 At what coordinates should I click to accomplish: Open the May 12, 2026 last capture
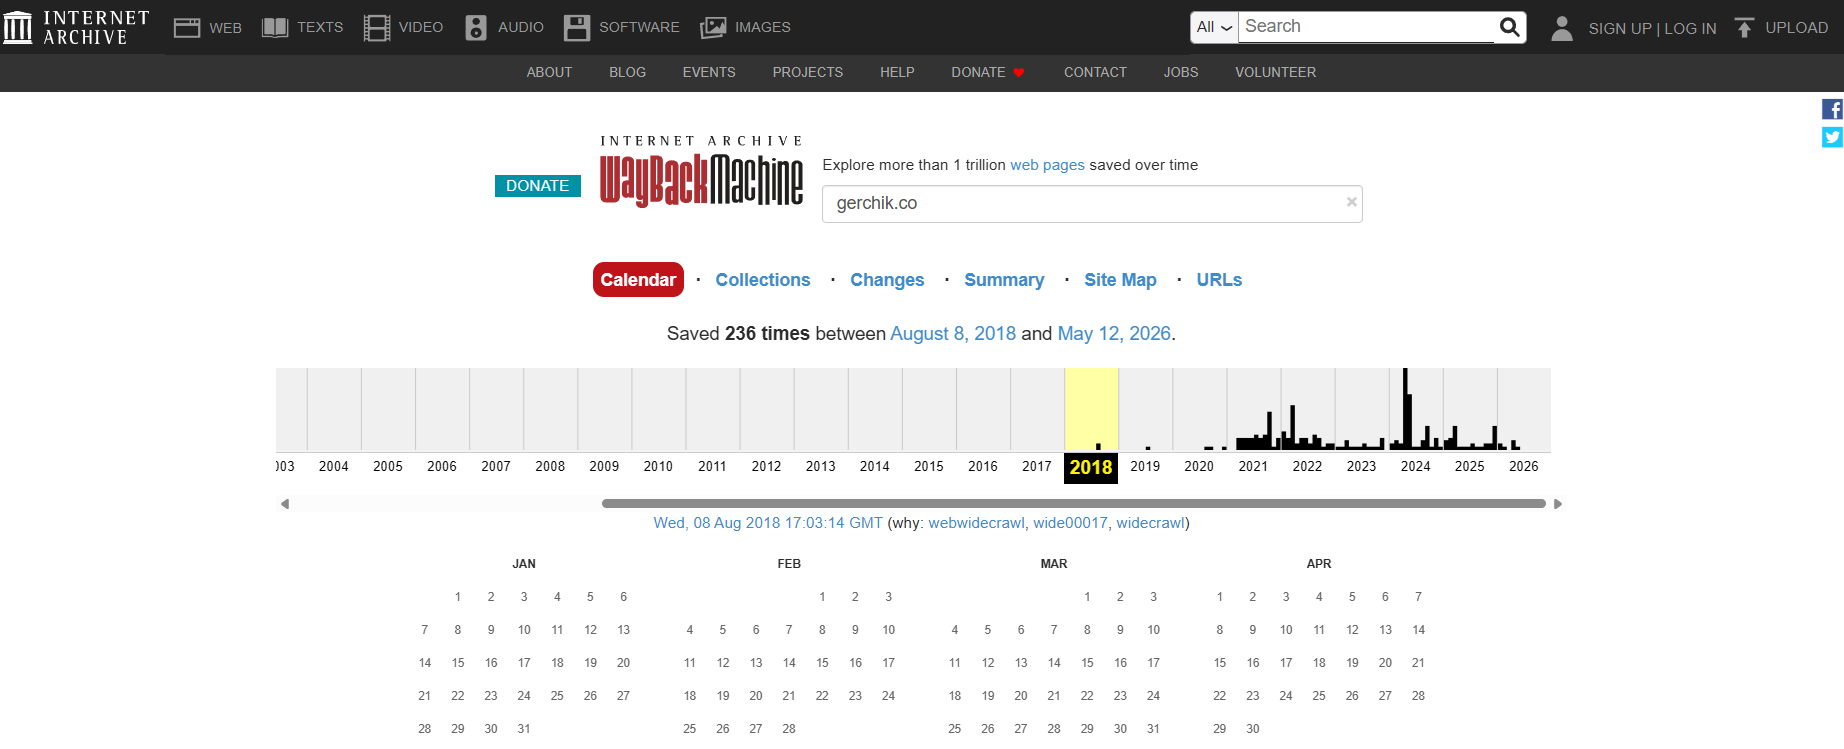click(x=1114, y=334)
